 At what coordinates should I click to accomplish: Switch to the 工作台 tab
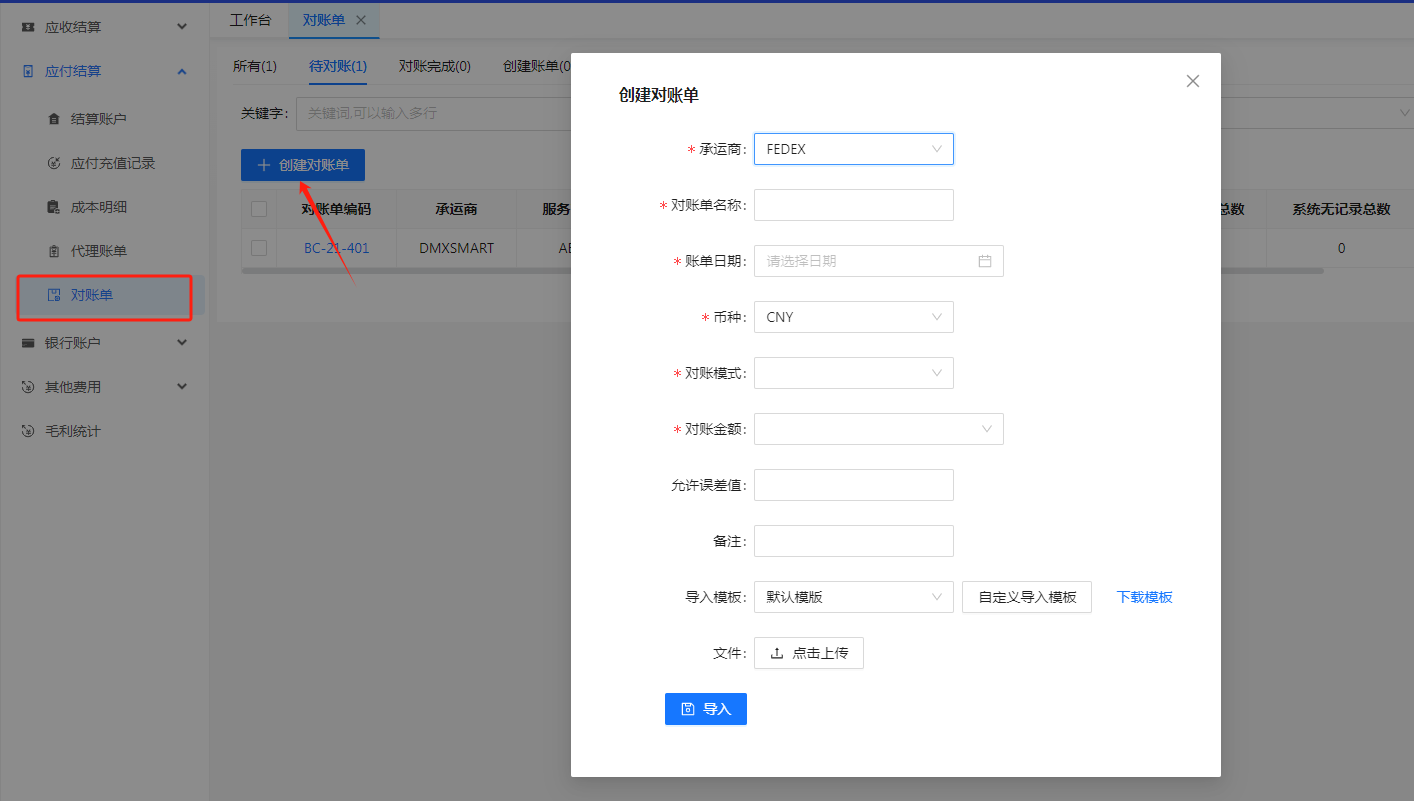click(250, 20)
